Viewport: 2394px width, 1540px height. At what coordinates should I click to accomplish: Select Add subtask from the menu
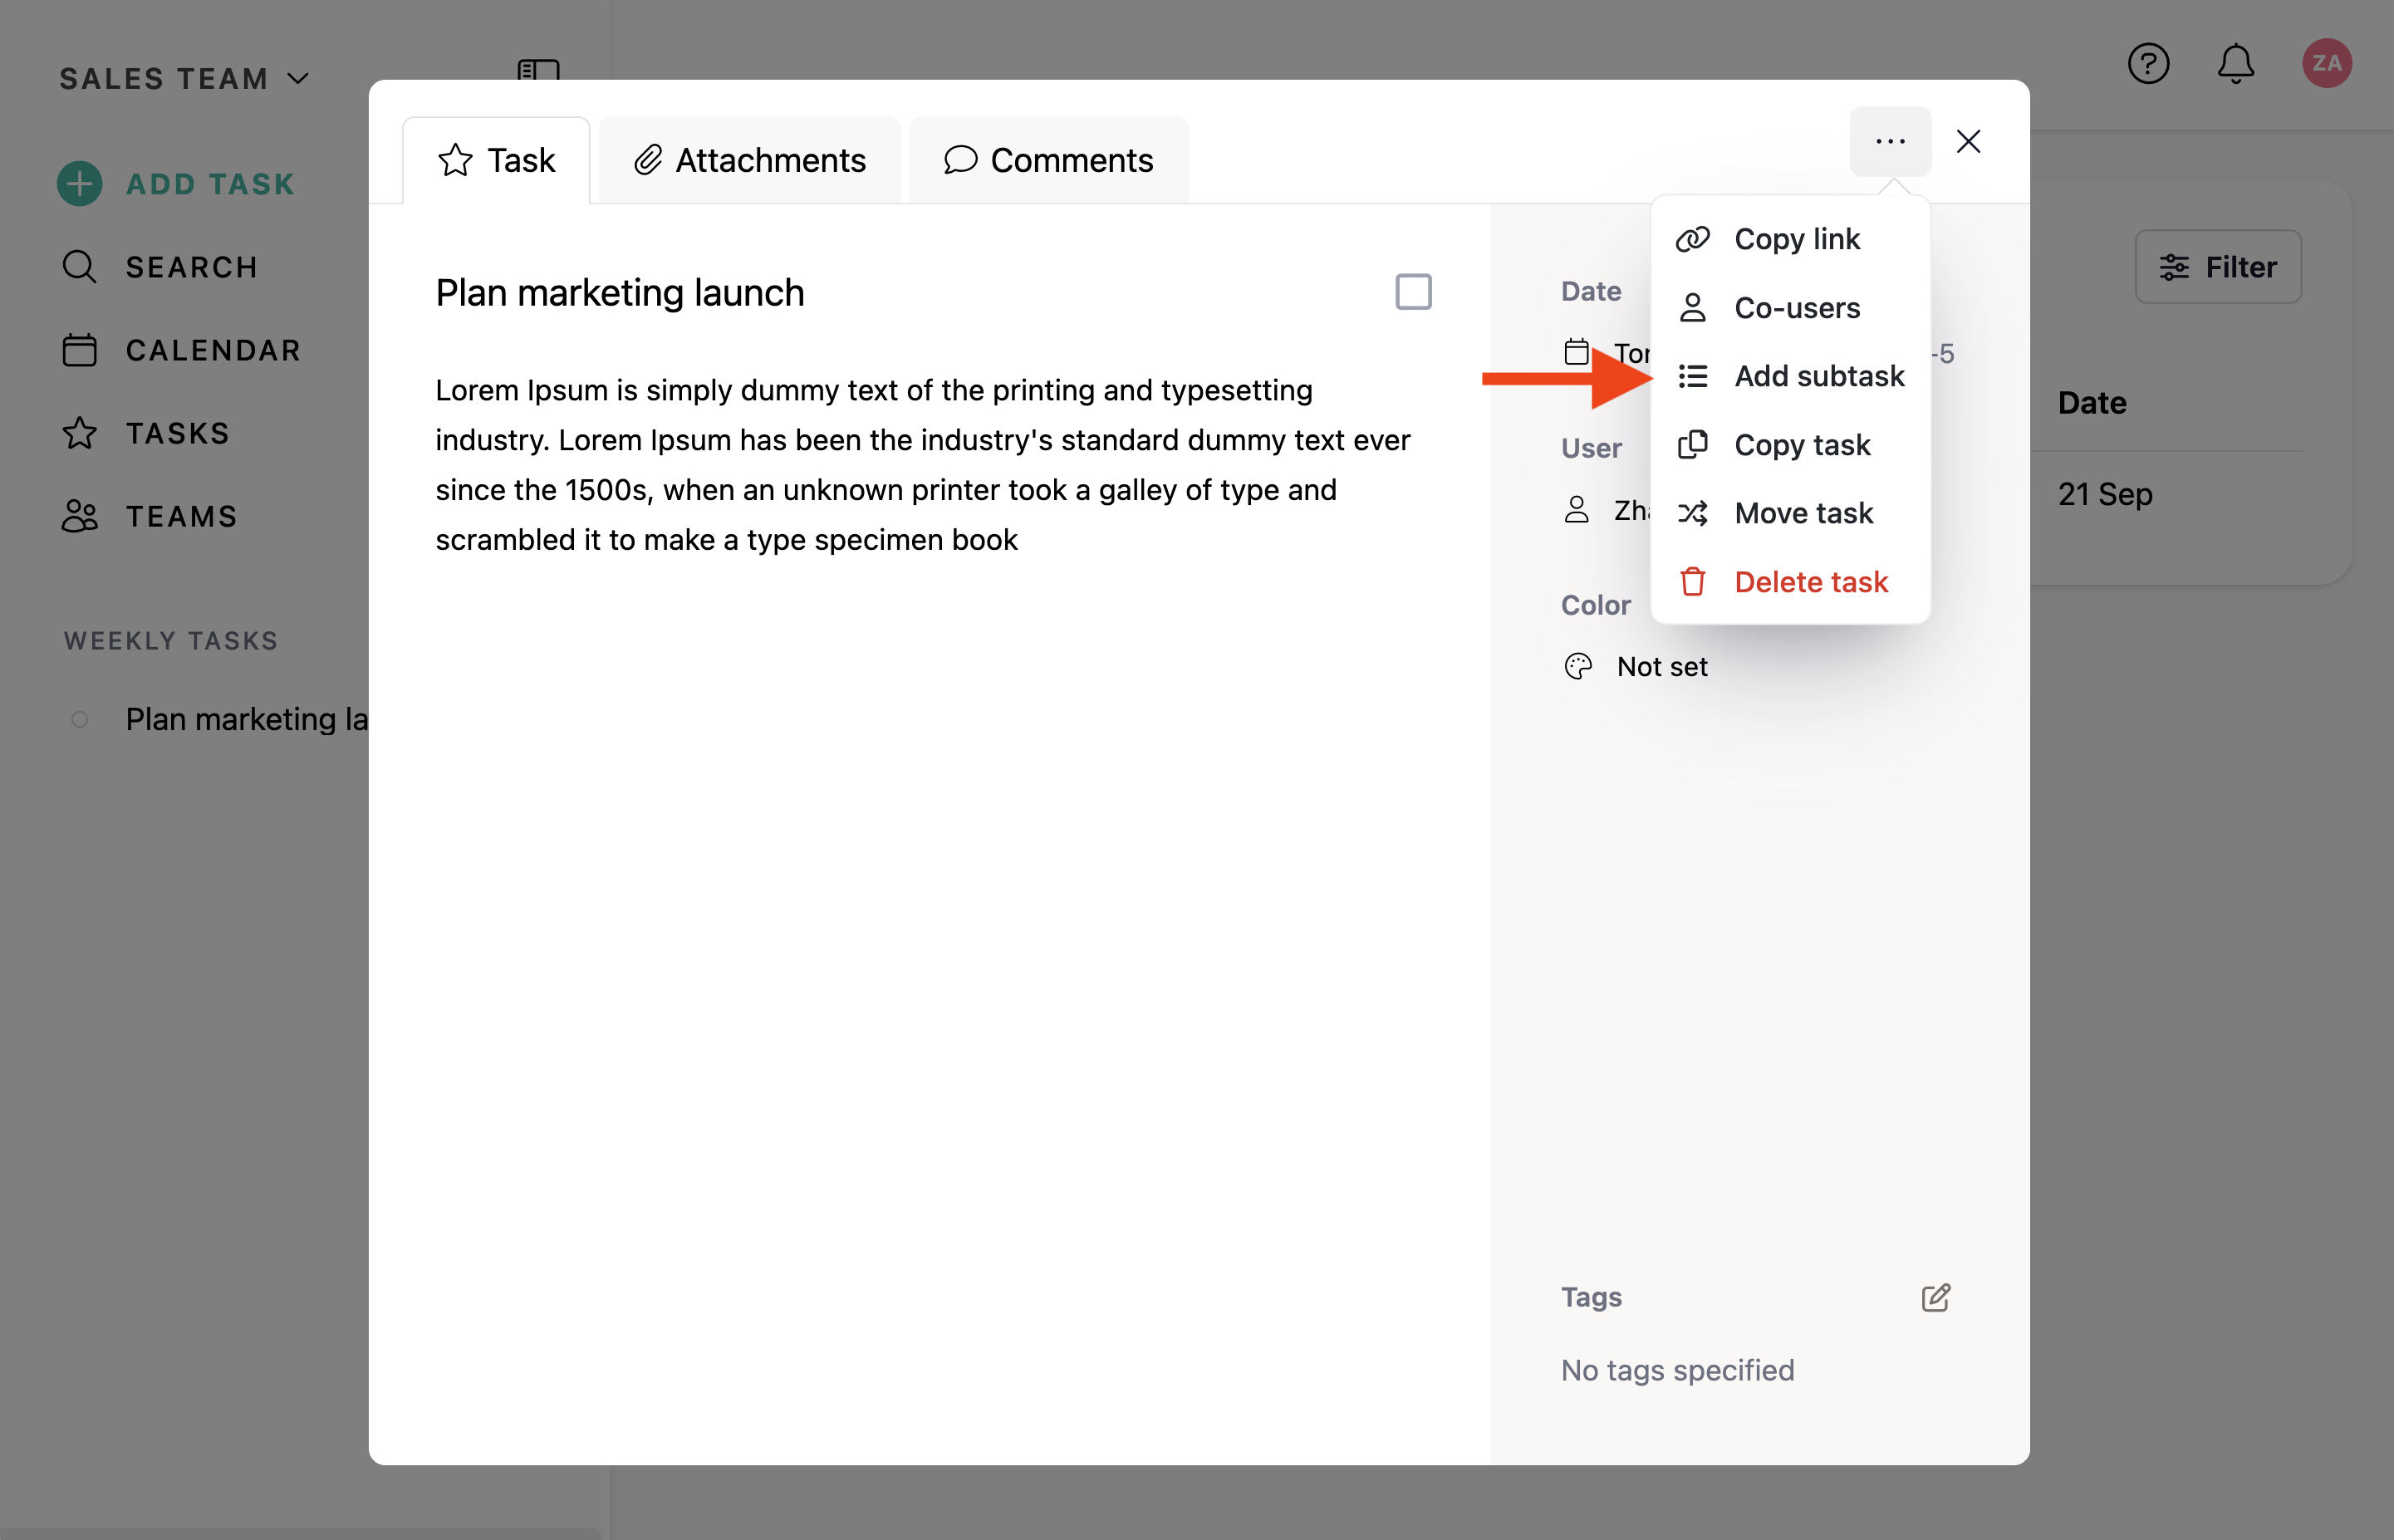coord(1818,376)
